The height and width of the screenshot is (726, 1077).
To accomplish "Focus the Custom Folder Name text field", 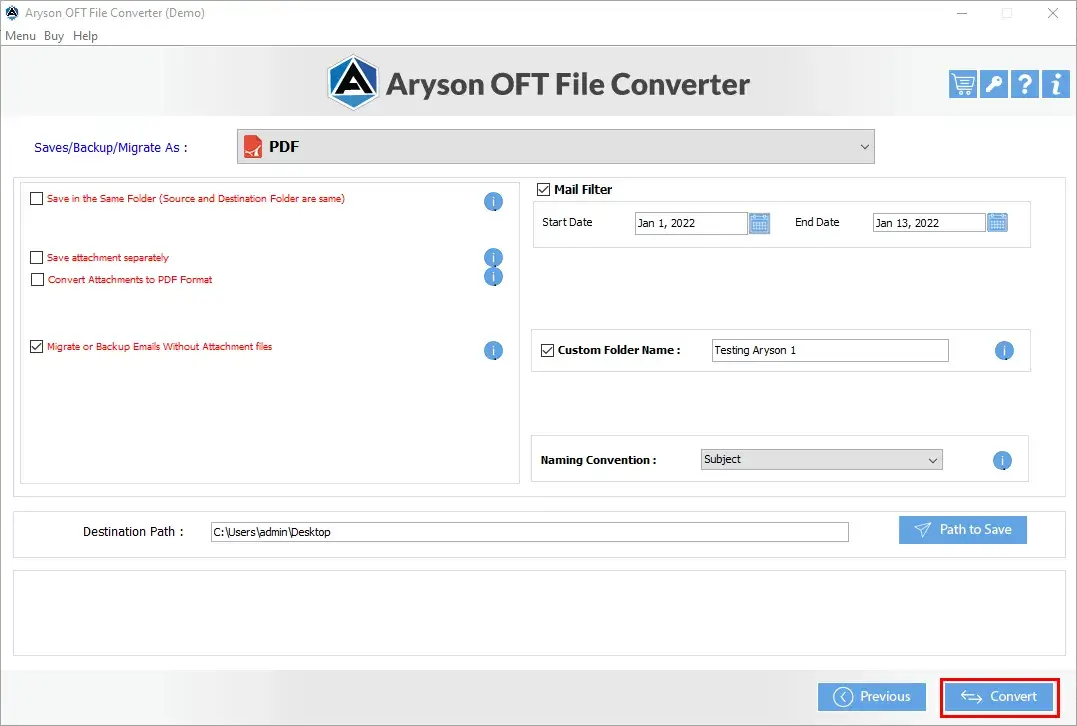I will [x=830, y=350].
